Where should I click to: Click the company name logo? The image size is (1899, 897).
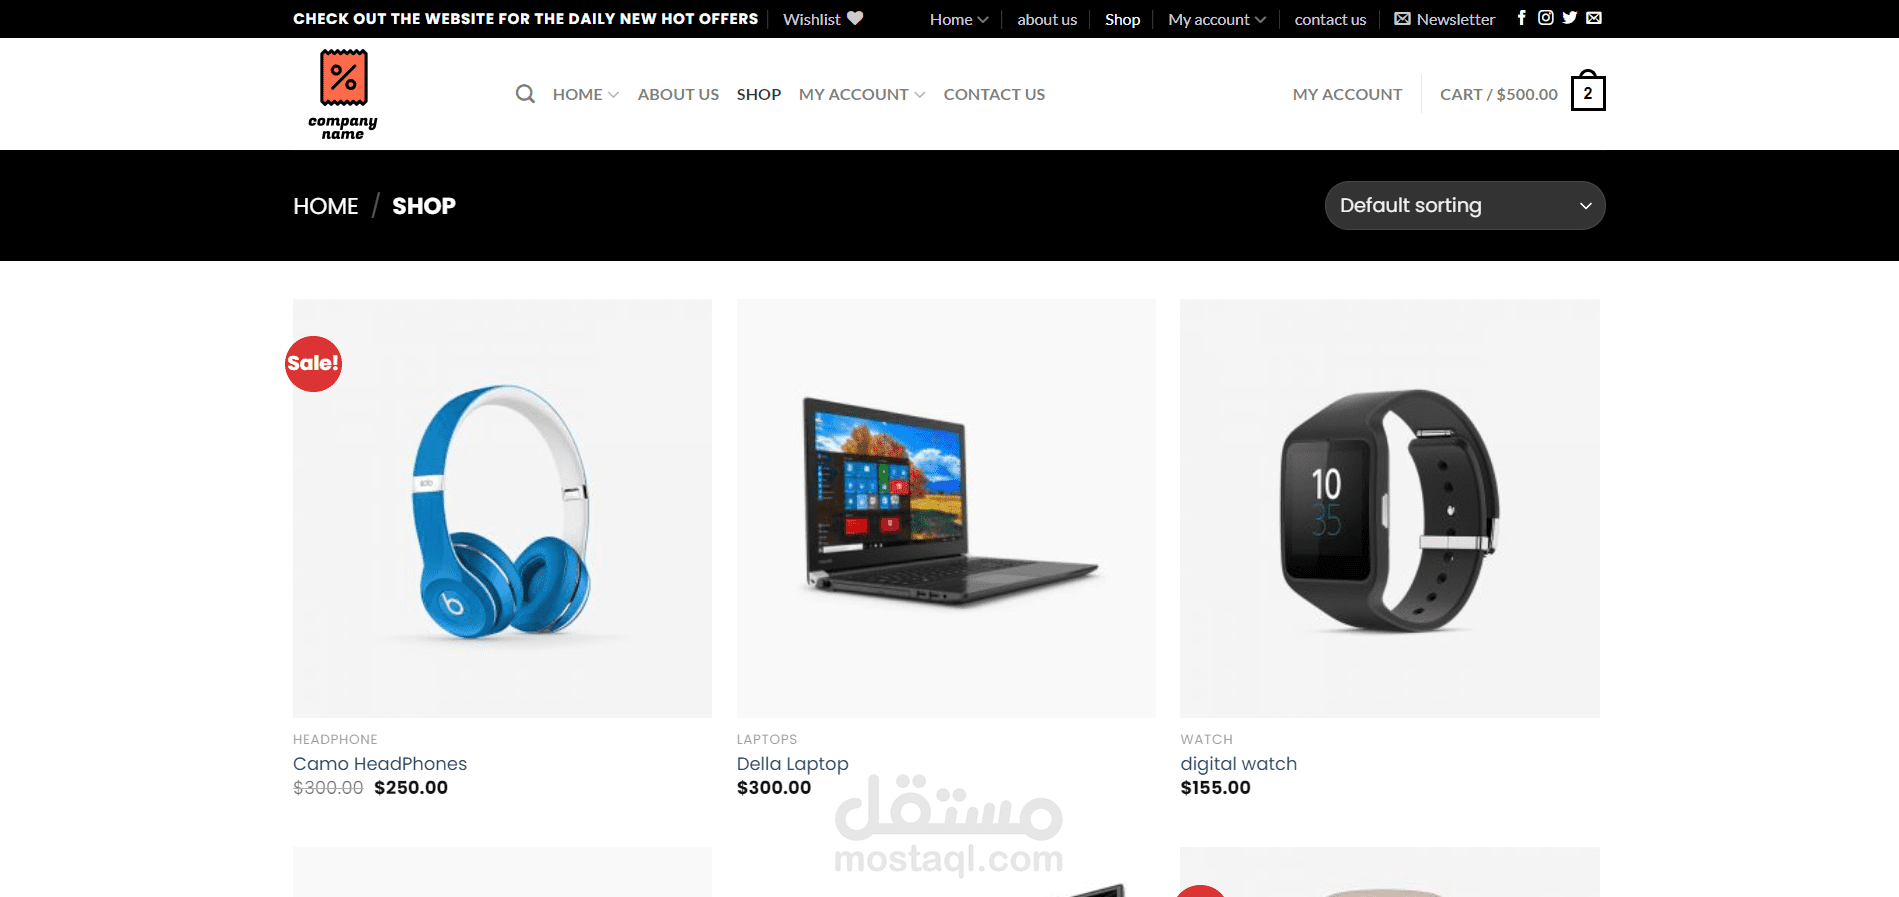pyautogui.click(x=343, y=94)
